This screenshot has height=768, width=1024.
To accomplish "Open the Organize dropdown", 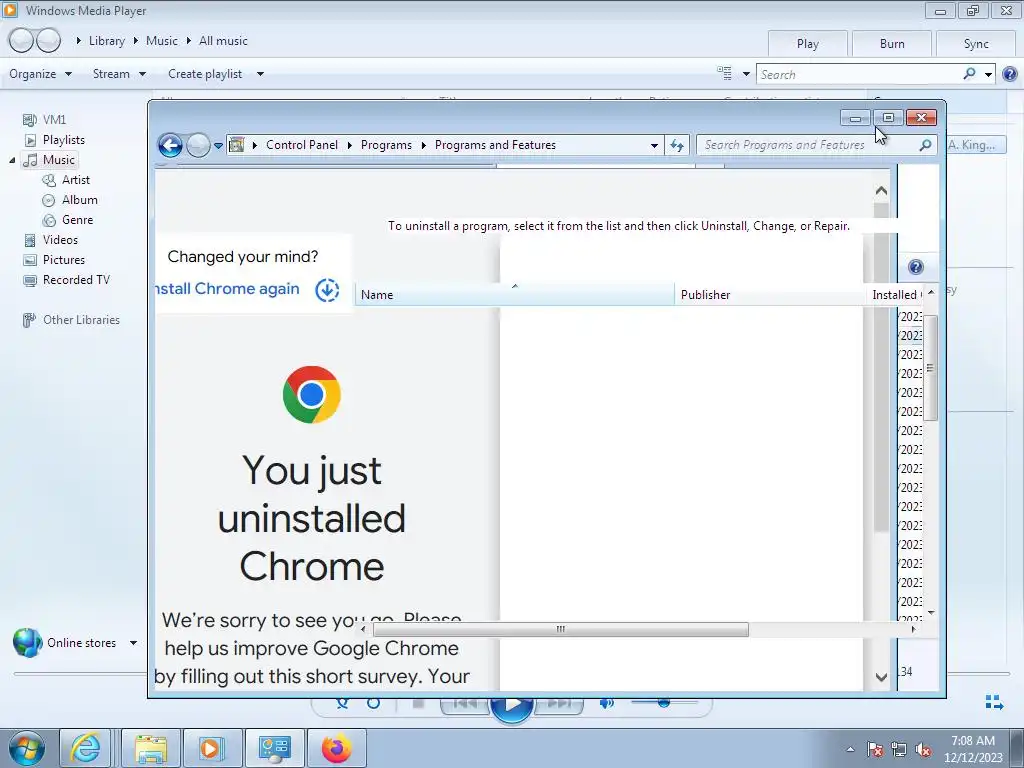I will pyautogui.click(x=40, y=74).
